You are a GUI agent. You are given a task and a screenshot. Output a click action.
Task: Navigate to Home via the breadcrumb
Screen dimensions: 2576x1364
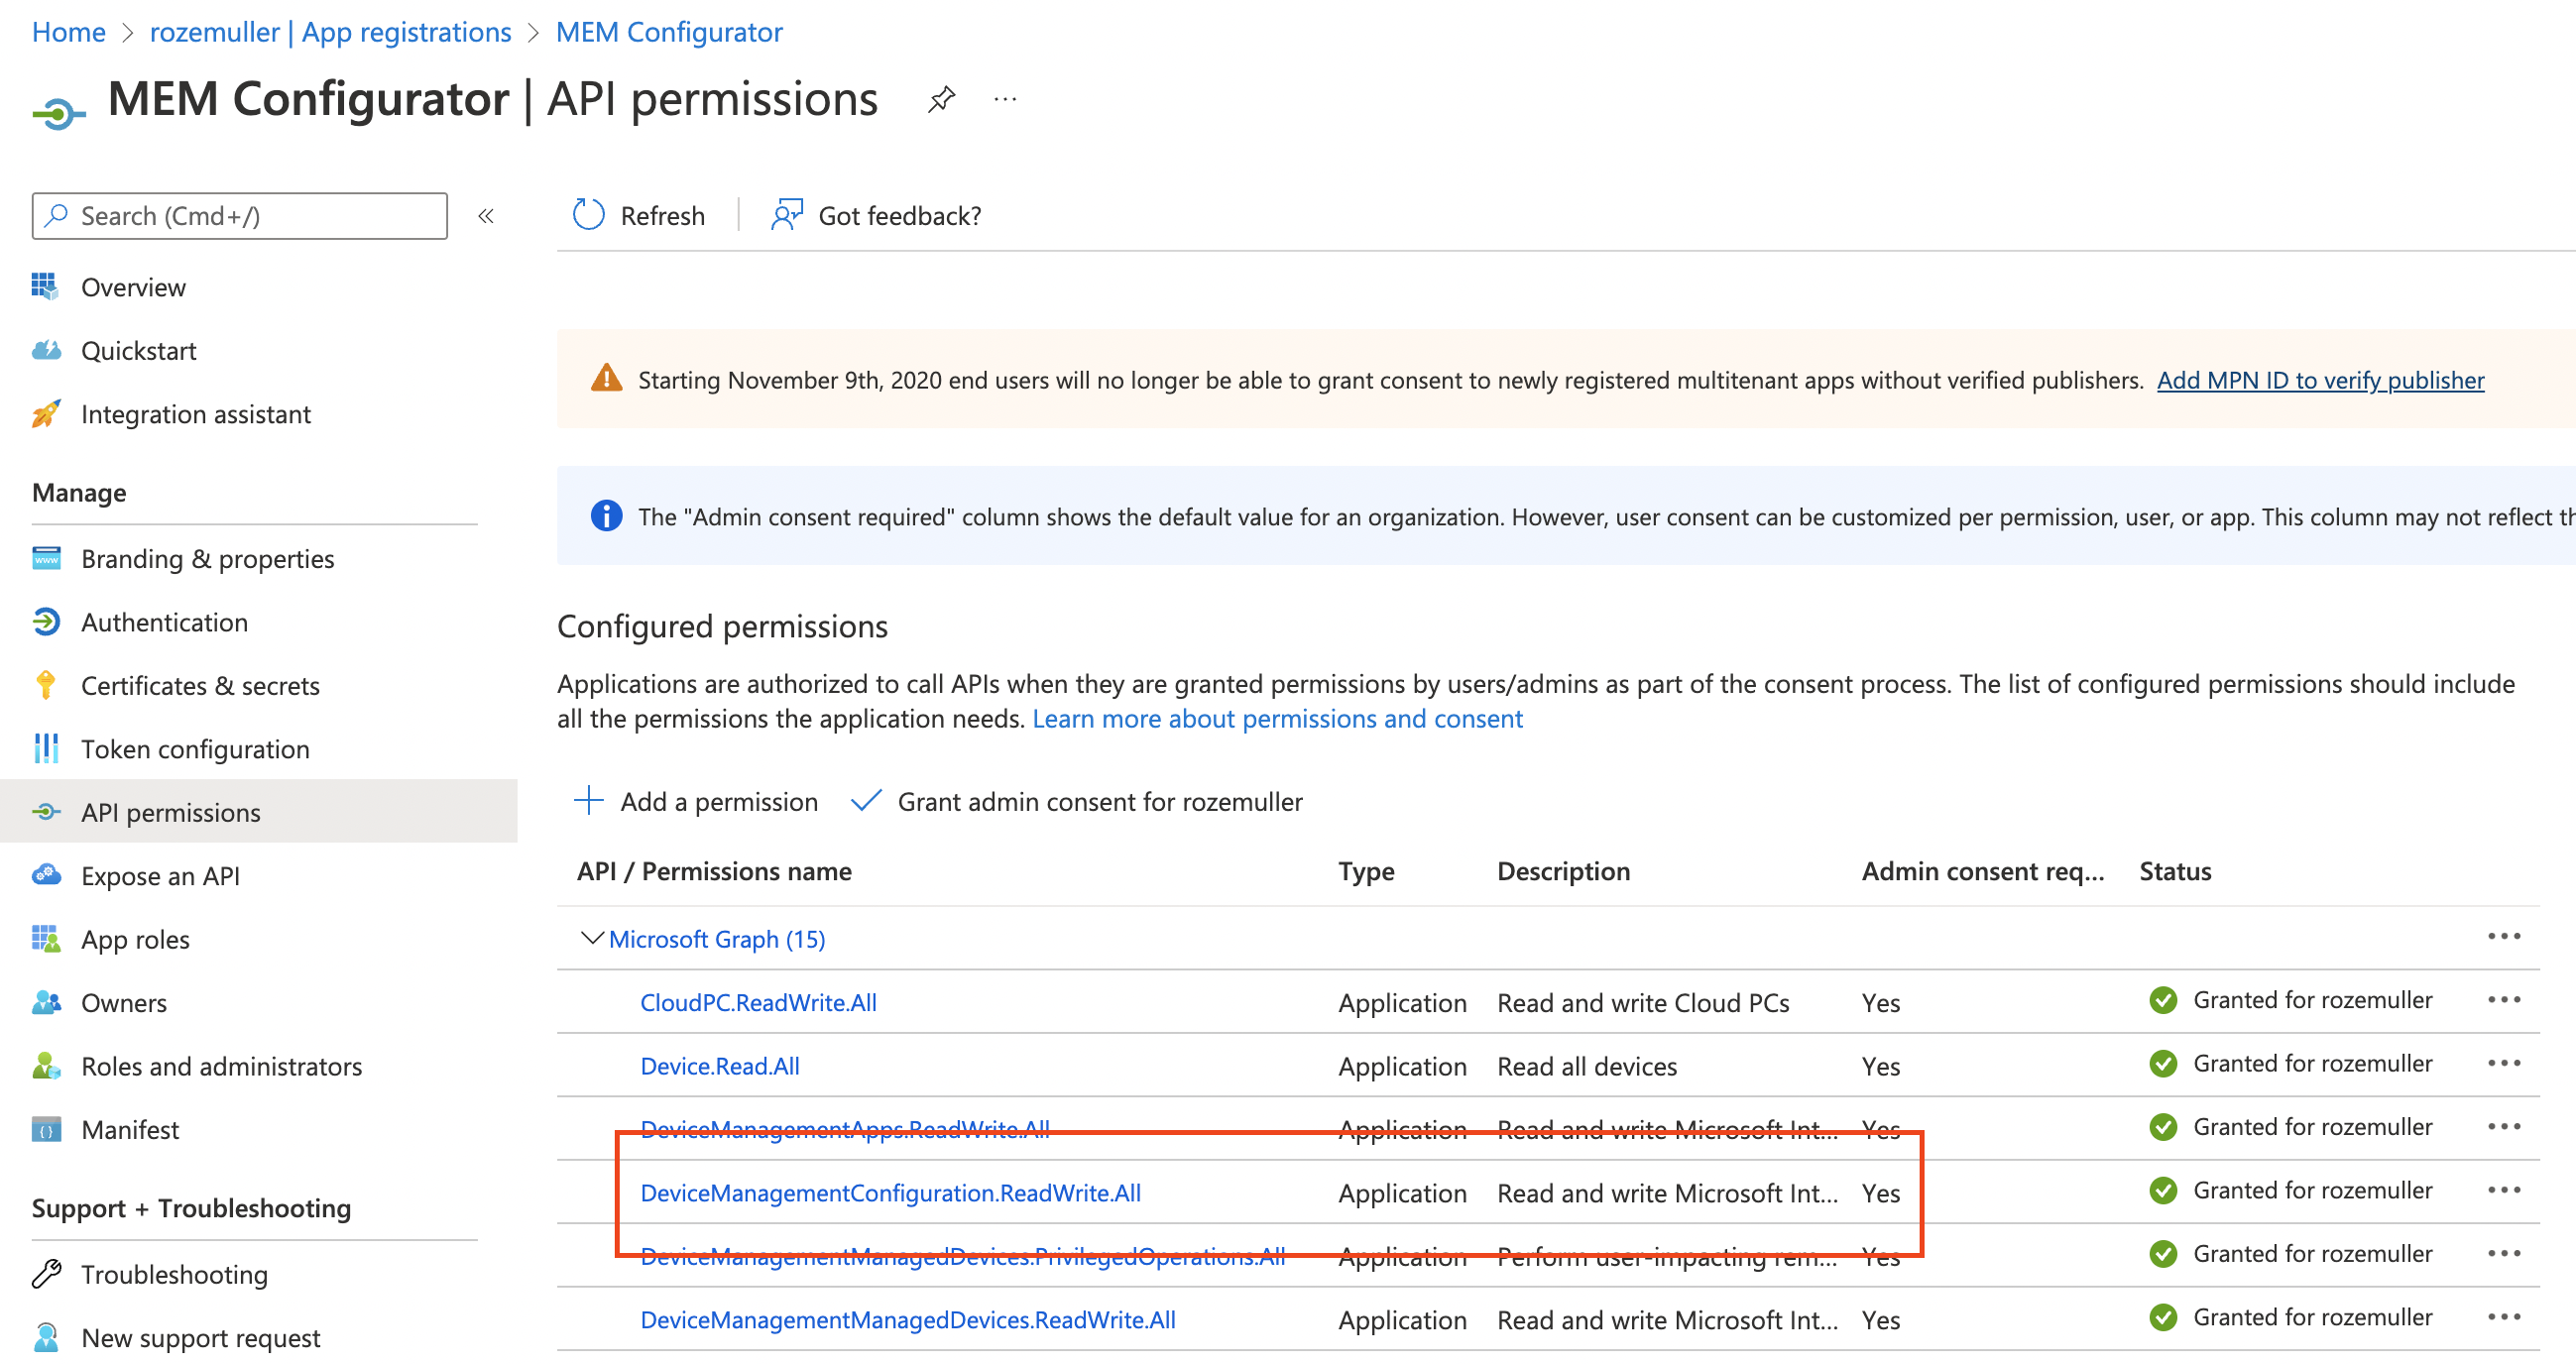(68, 31)
